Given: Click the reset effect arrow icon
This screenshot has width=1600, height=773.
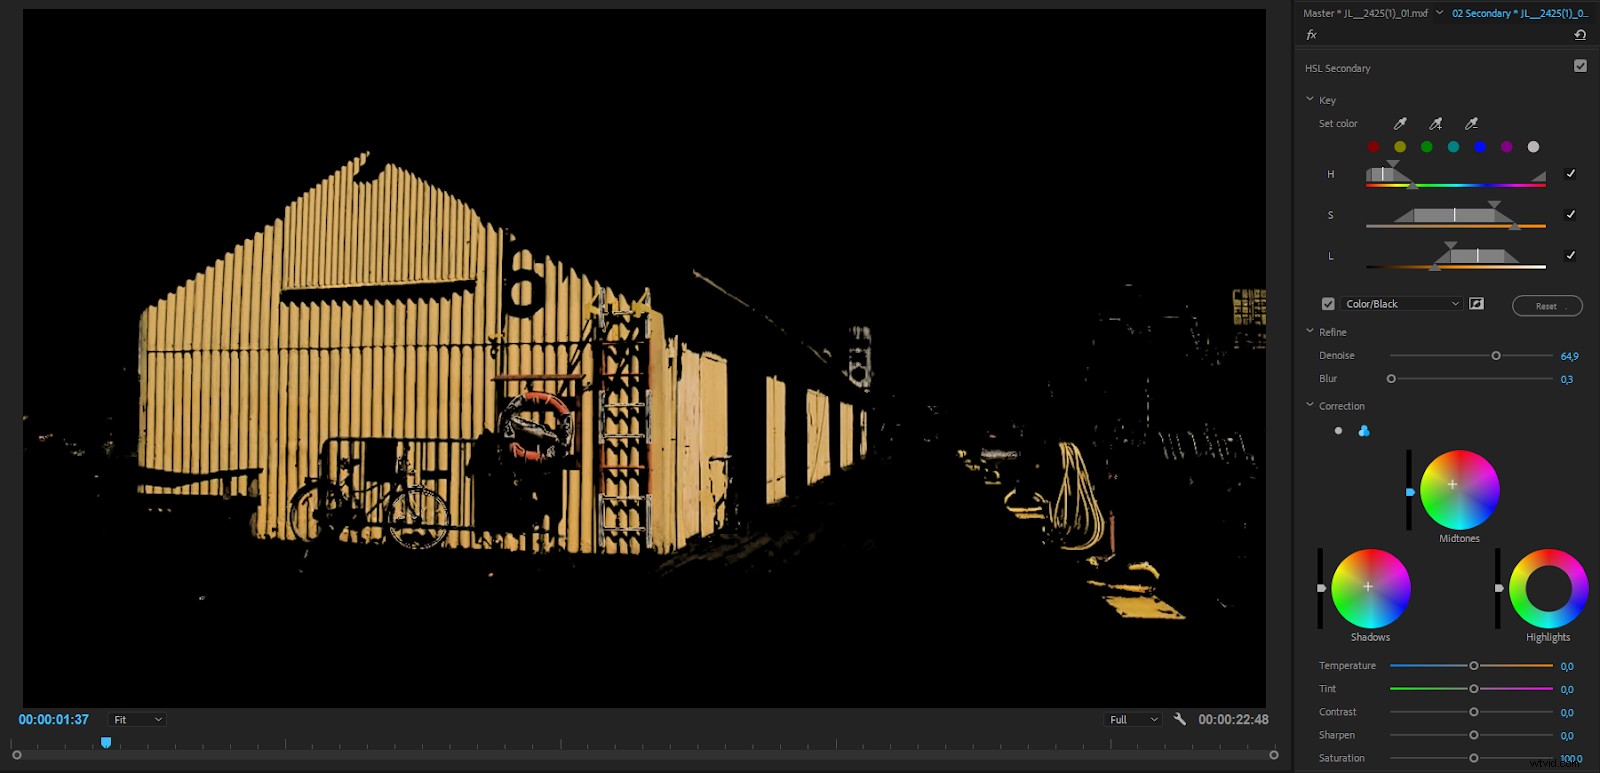Looking at the screenshot, I should (x=1580, y=35).
